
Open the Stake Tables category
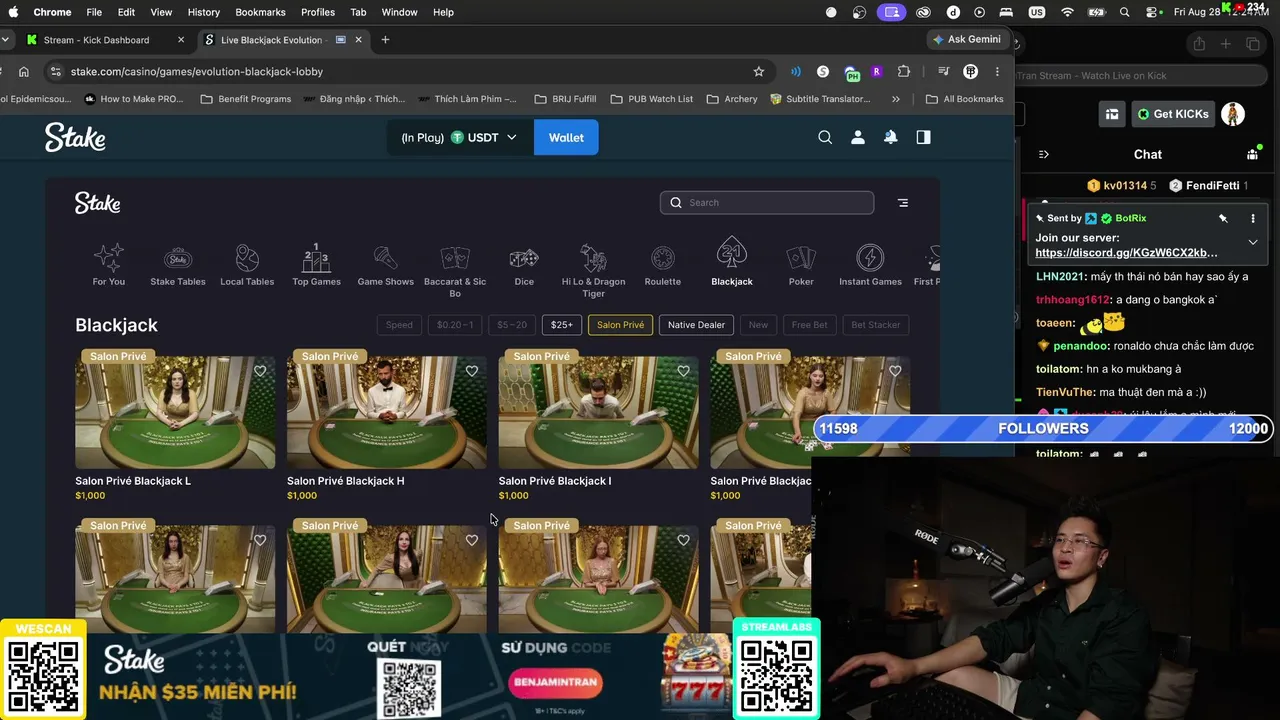[178, 265]
